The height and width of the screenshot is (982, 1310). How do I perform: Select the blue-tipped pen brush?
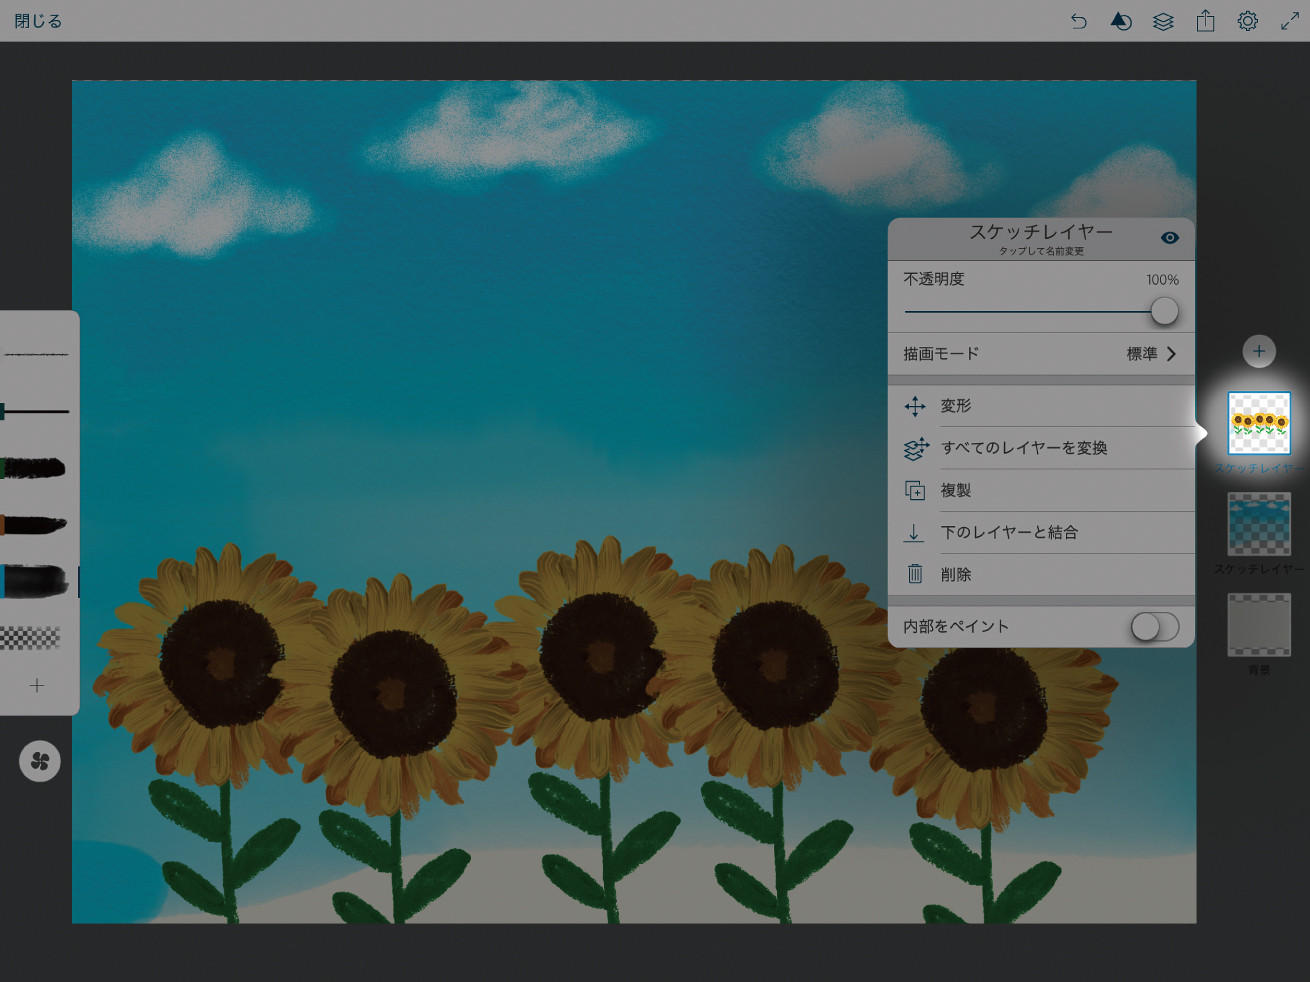pyautogui.click(x=36, y=411)
